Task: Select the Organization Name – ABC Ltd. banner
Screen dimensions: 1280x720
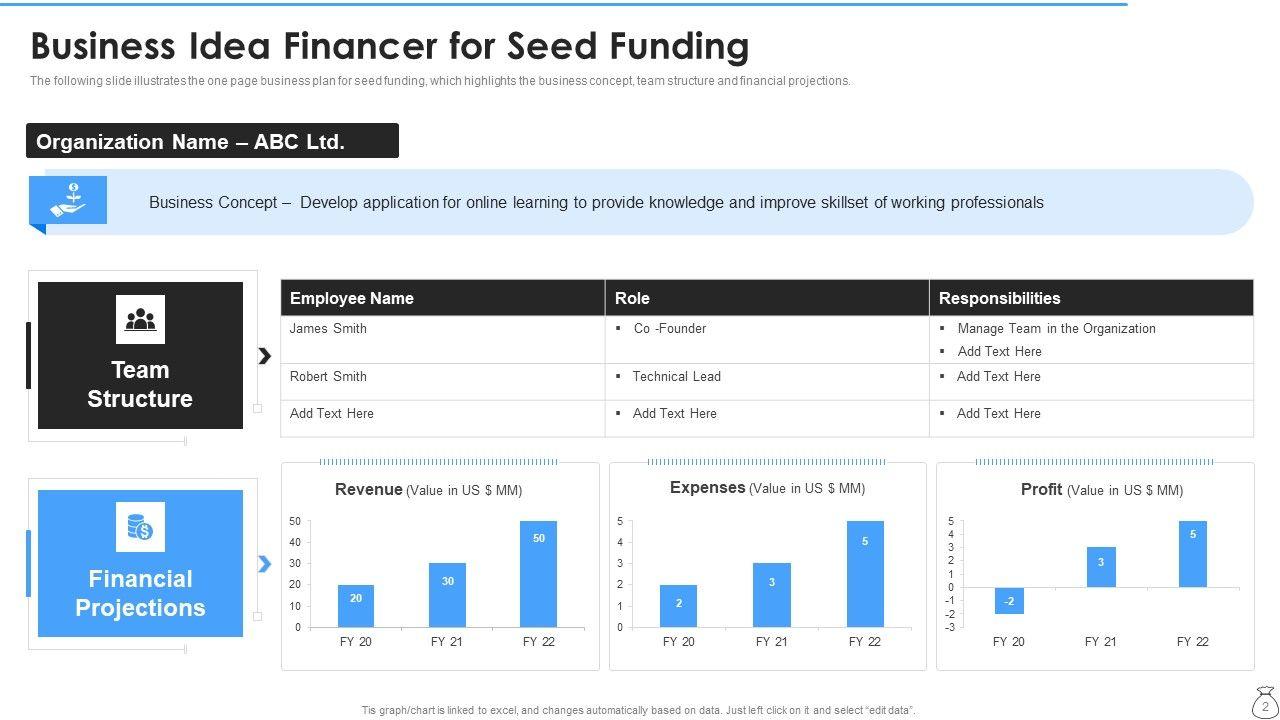Action: pyautogui.click(x=212, y=141)
